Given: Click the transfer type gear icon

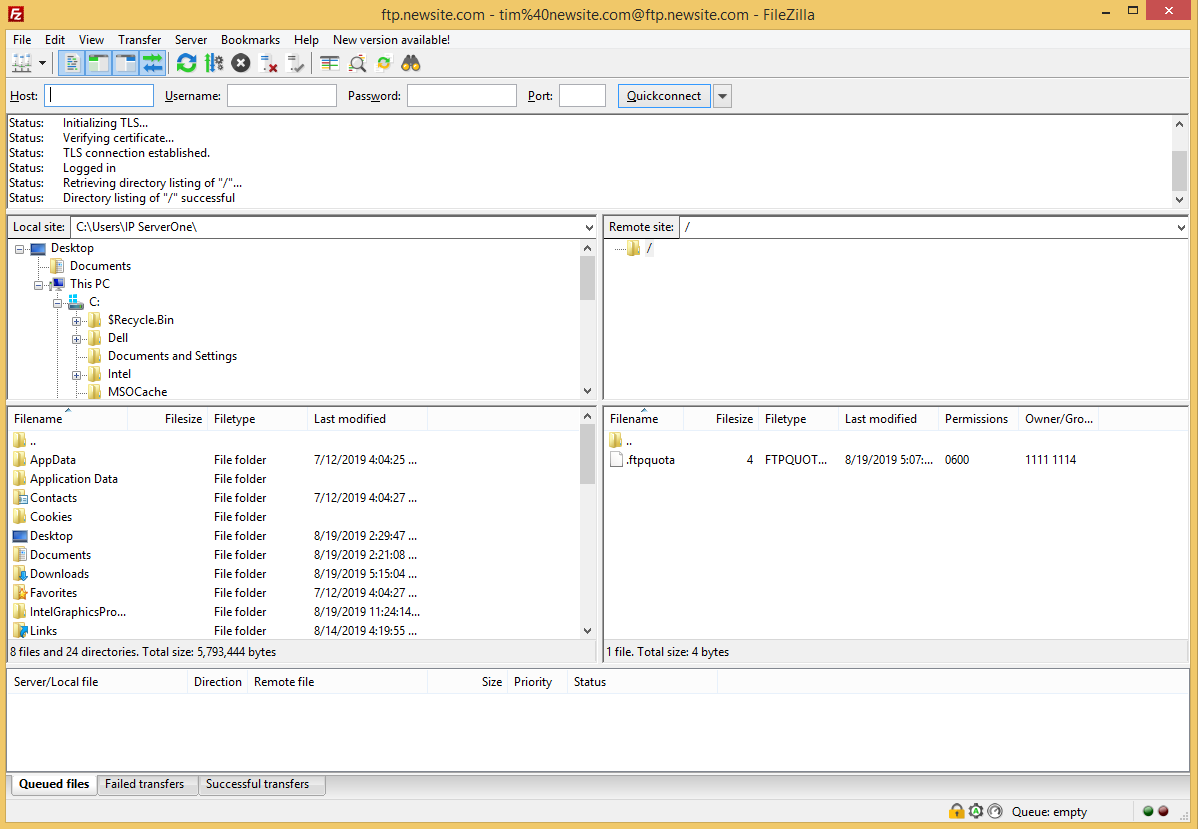Looking at the screenshot, I should (x=976, y=811).
